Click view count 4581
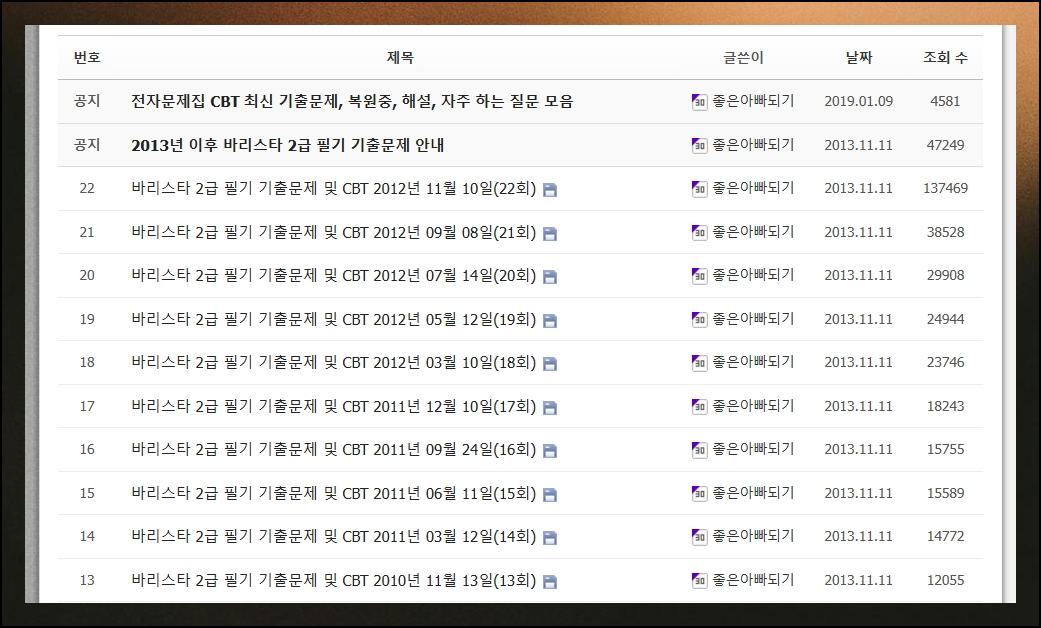Viewport: 1041px width, 628px height. point(945,102)
